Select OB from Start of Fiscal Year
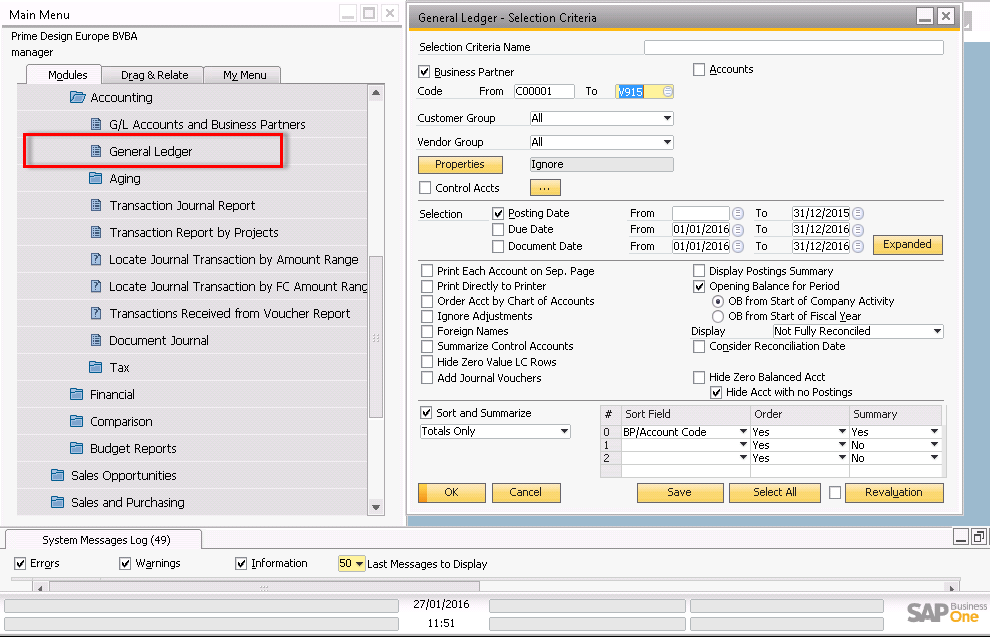The width and height of the screenshot is (990, 637). (718, 316)
